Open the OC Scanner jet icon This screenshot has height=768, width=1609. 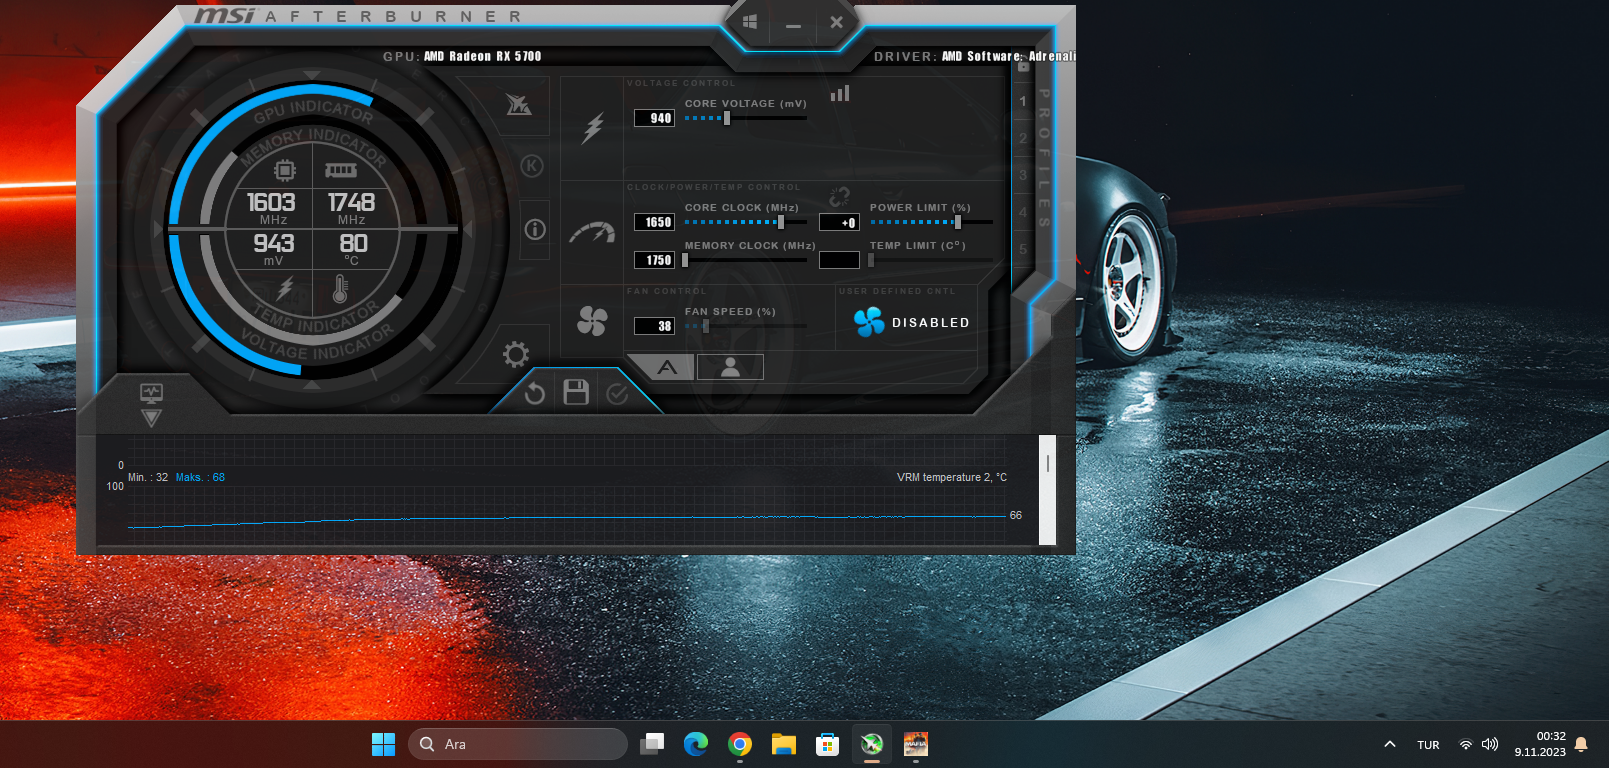[519, 104]
